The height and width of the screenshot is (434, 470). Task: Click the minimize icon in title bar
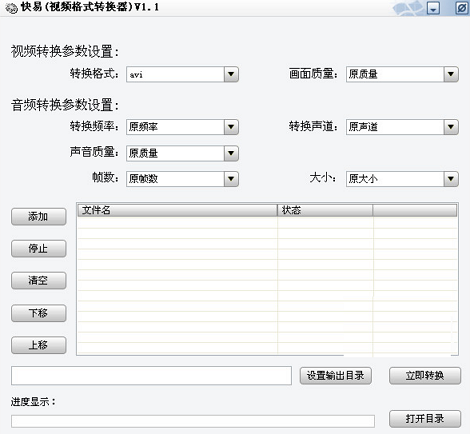click(433, 8)
